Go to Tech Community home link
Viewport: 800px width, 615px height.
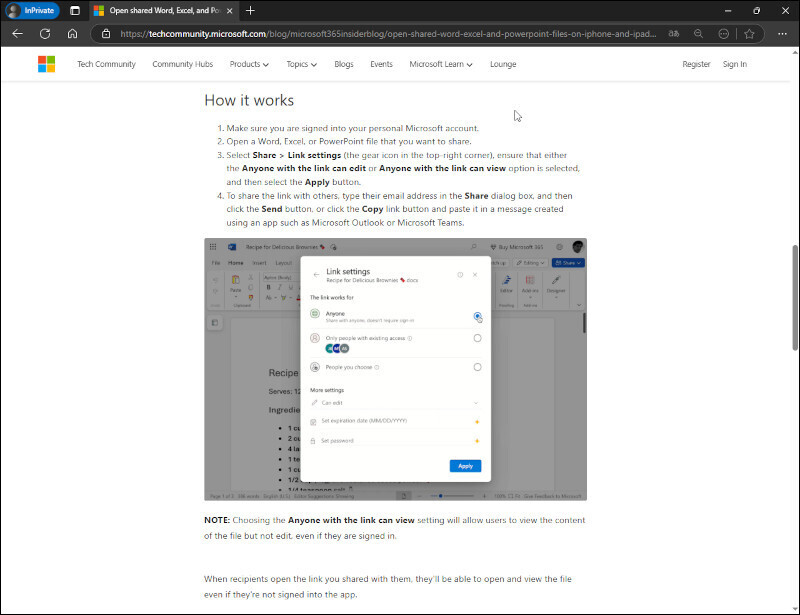(x=107, y=64)
